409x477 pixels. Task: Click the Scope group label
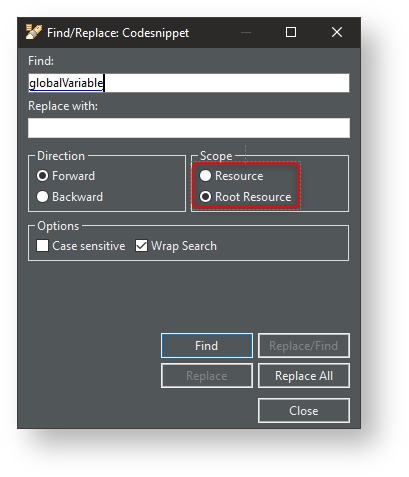click(216, 156)
